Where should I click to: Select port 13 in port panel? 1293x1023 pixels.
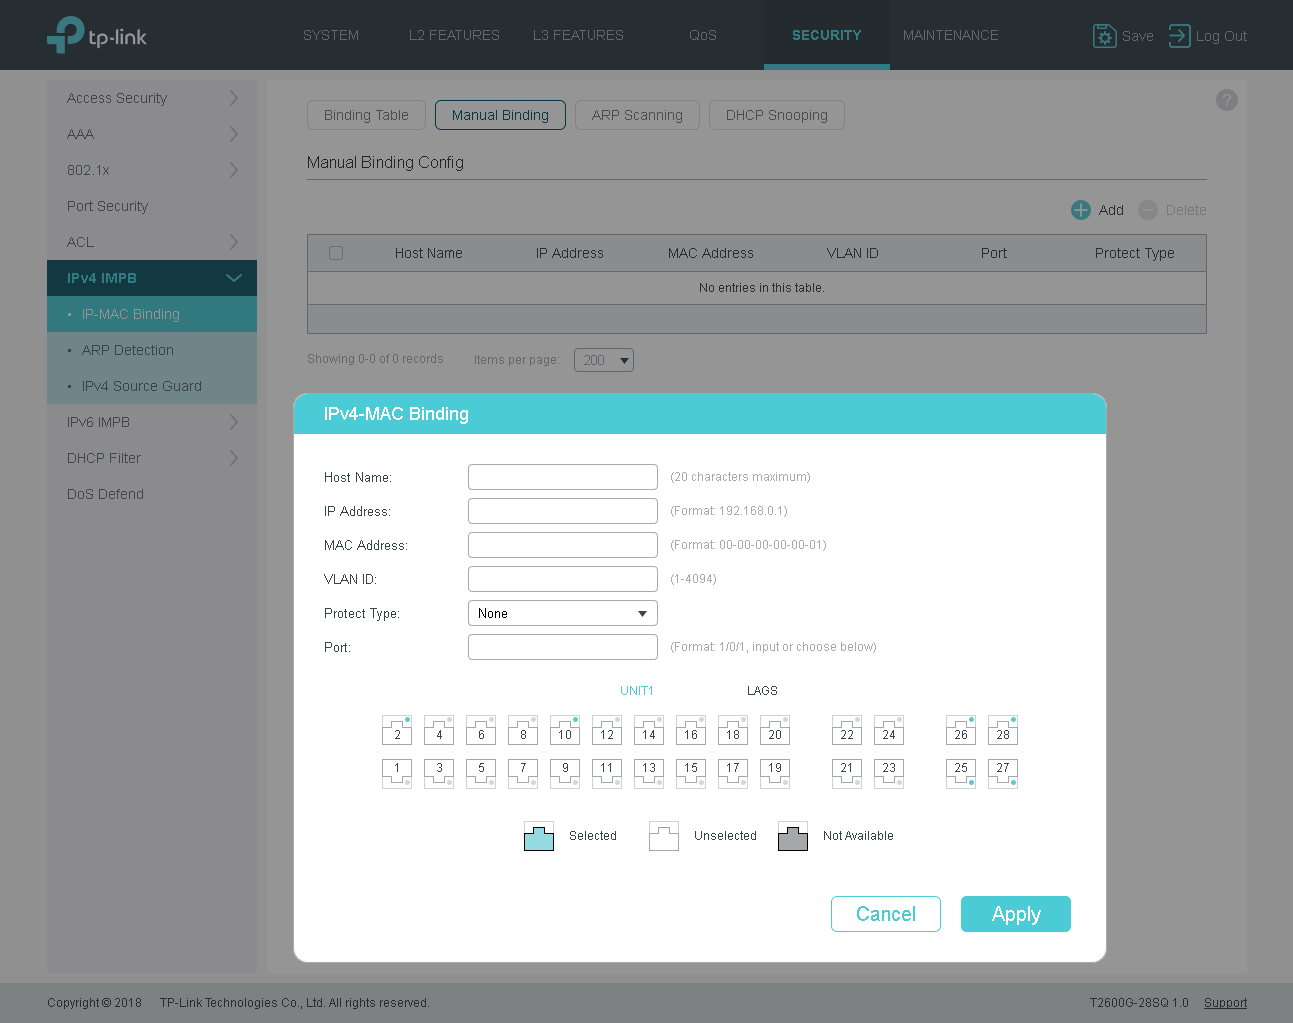(649, 773)
